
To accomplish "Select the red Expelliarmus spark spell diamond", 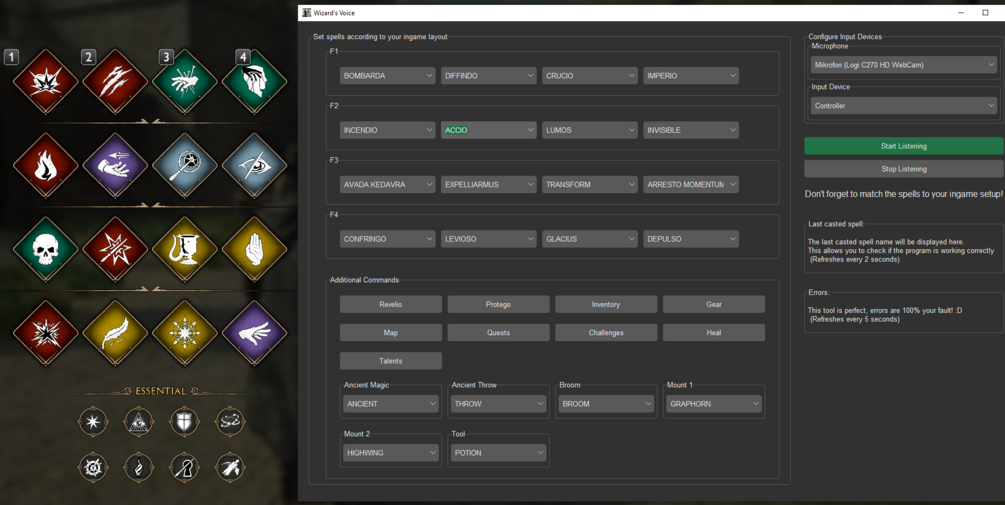I will [115, 249].
